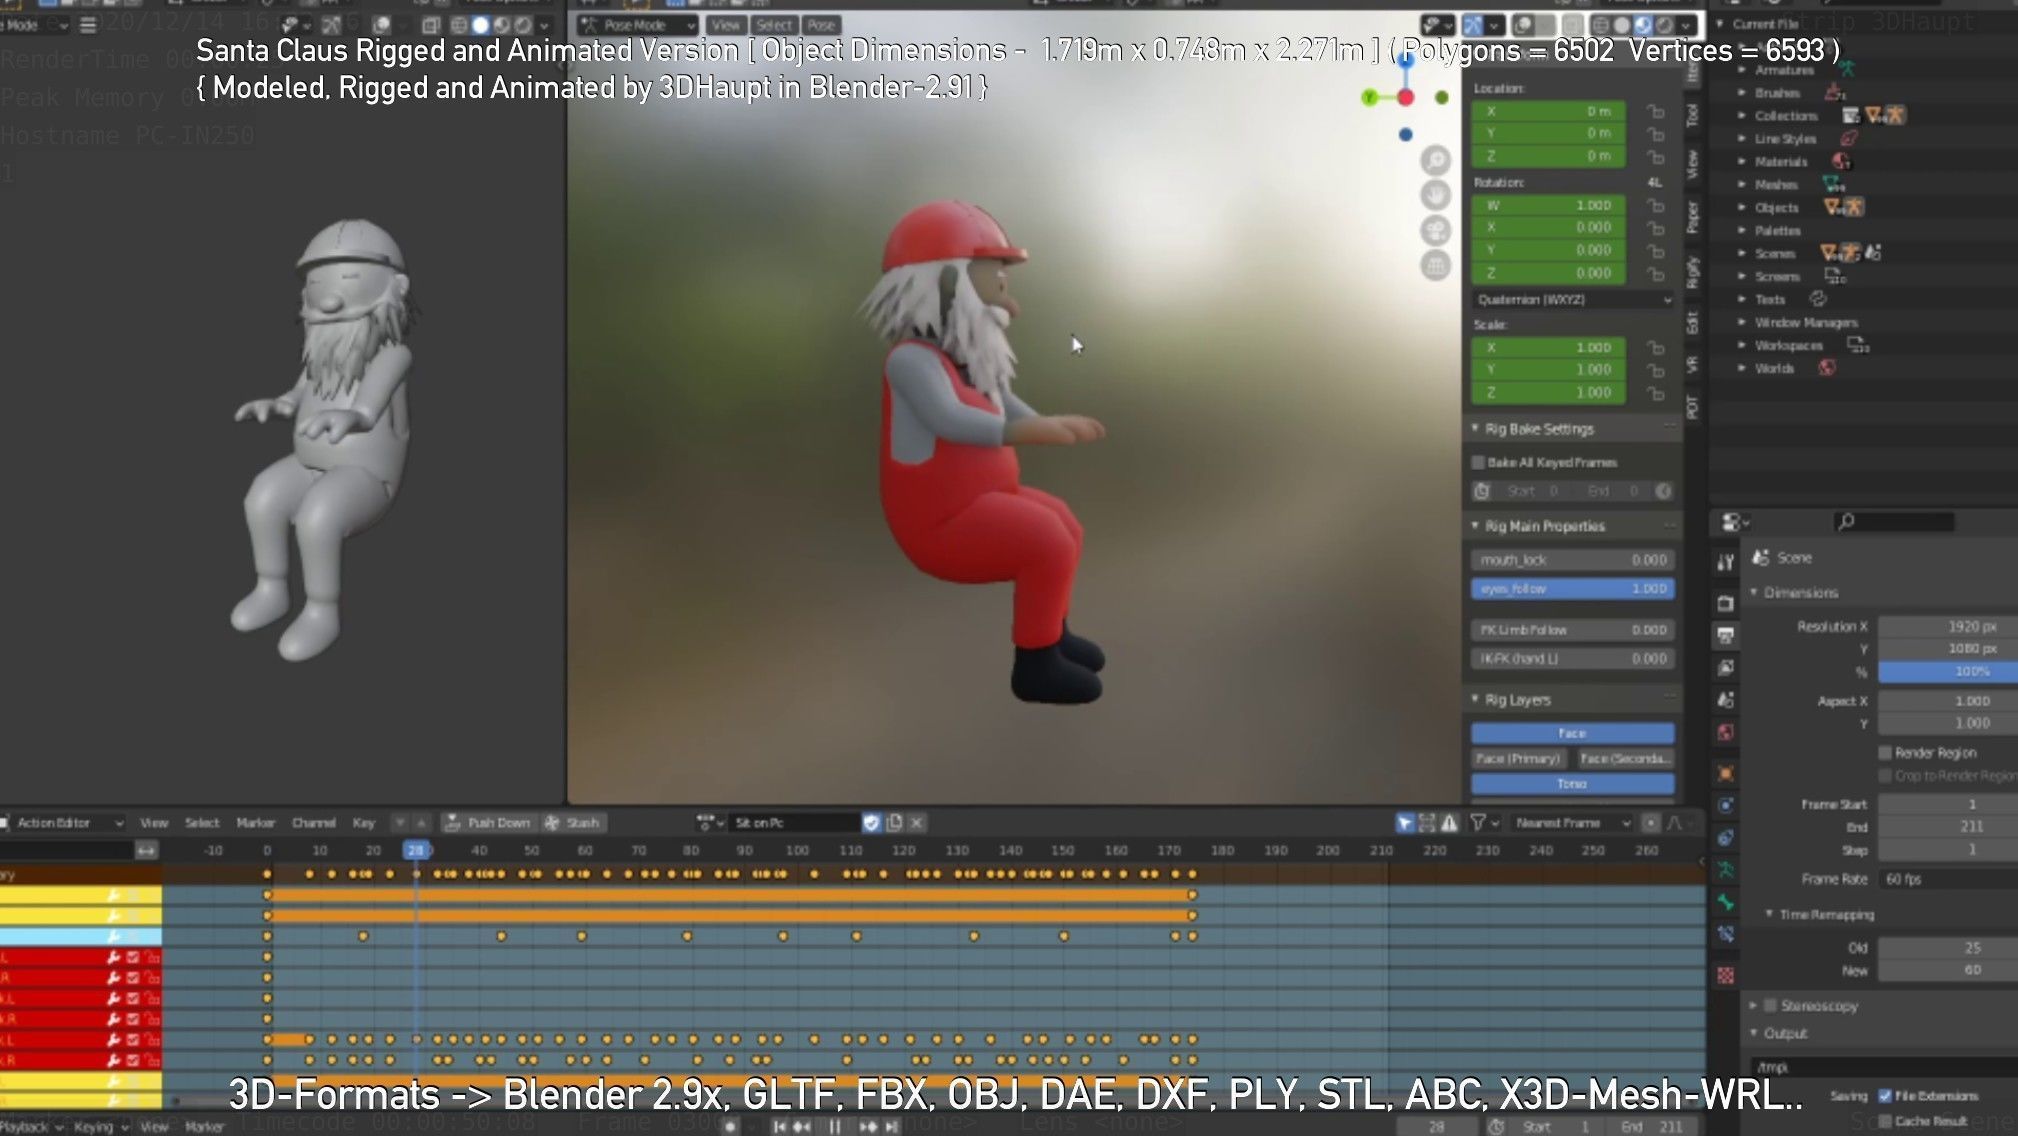Open the Keying menu in timeline
The height and width of the screenshot is (1136, 2018).
pyautogui.click(x=100, y=1126)
